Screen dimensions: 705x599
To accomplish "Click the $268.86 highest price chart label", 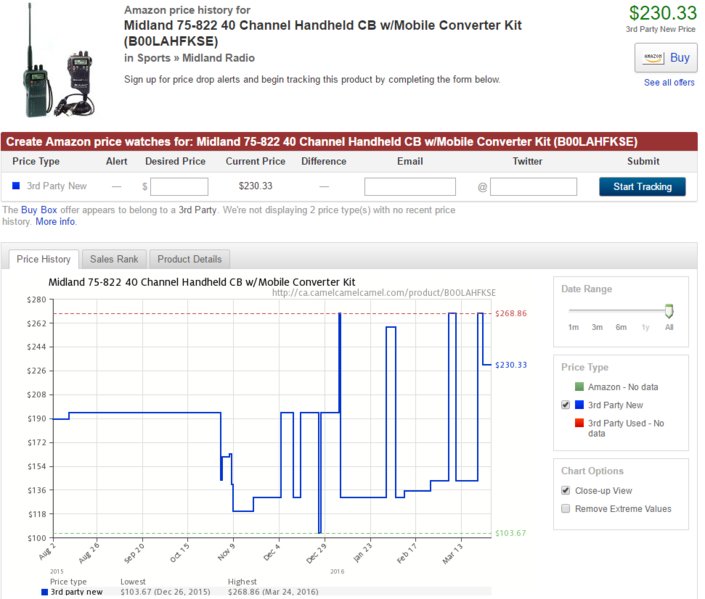I will point(511,313).
